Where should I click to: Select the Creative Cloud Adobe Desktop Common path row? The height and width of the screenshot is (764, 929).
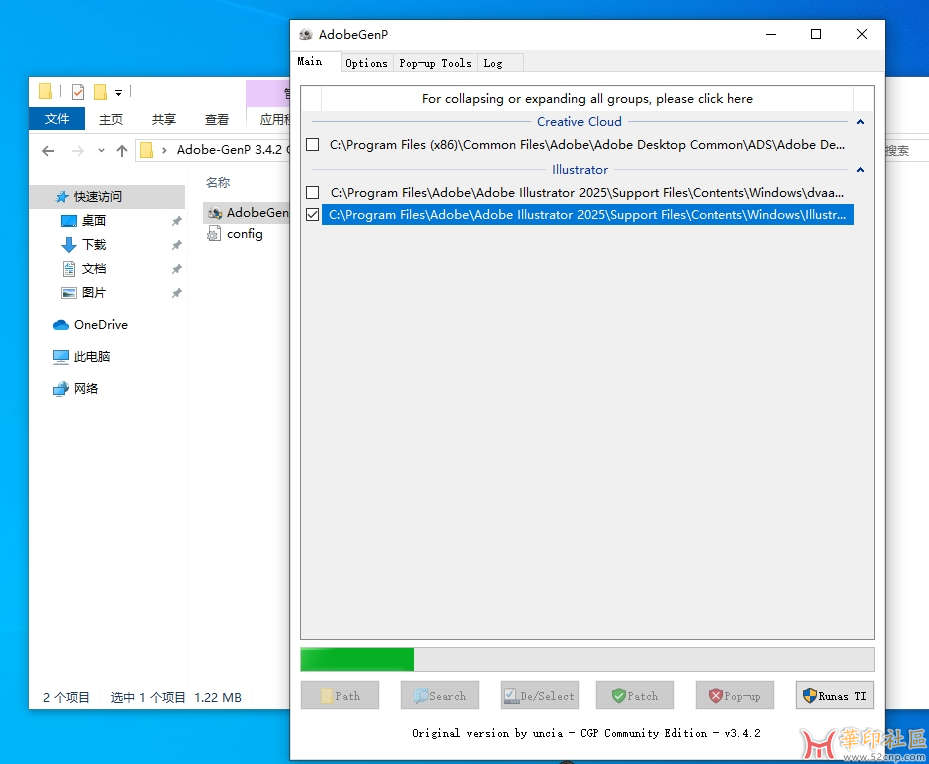[x=587, y=145]
